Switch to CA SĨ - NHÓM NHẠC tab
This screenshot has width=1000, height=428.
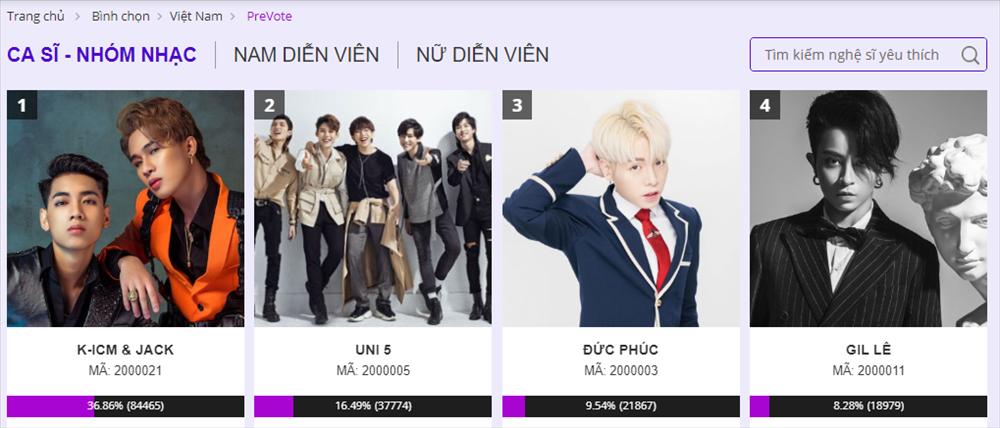102,55
